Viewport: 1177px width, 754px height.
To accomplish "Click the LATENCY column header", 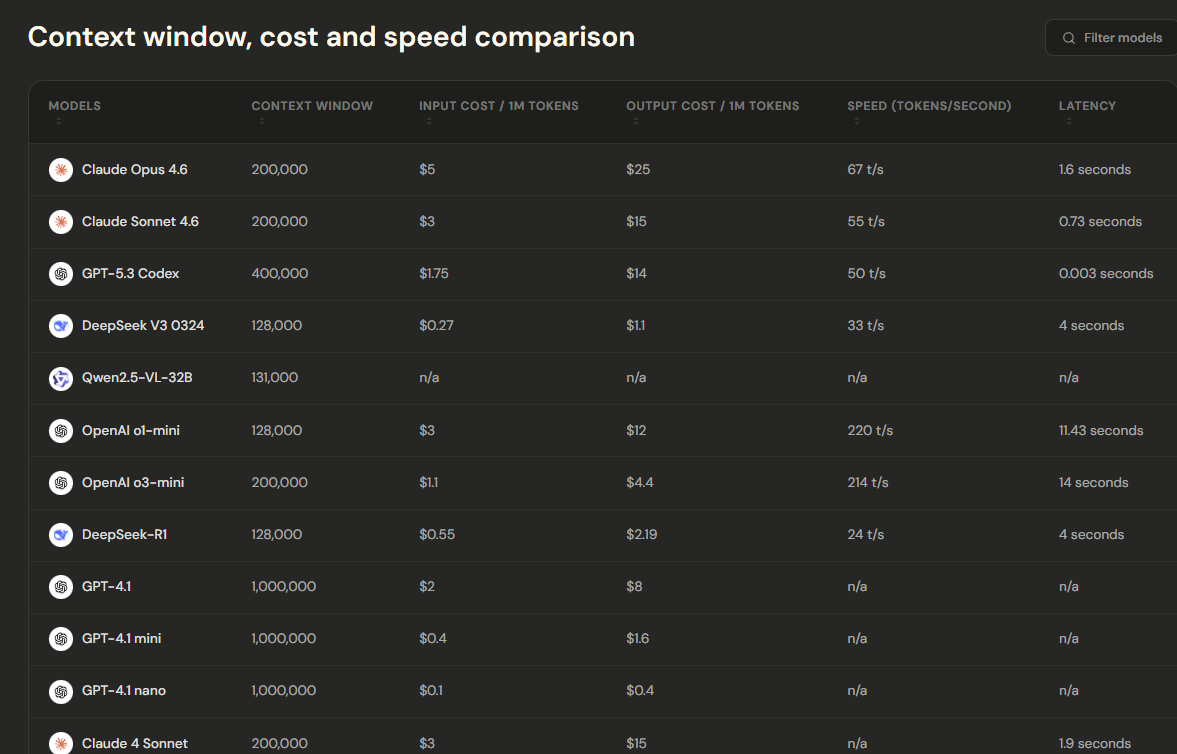I will tap(1087, 106).
